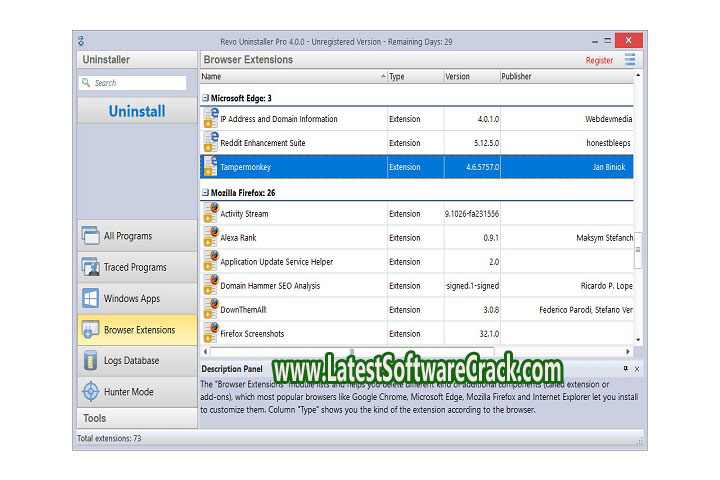Click the vertical scrollbar down arrow

638,340
